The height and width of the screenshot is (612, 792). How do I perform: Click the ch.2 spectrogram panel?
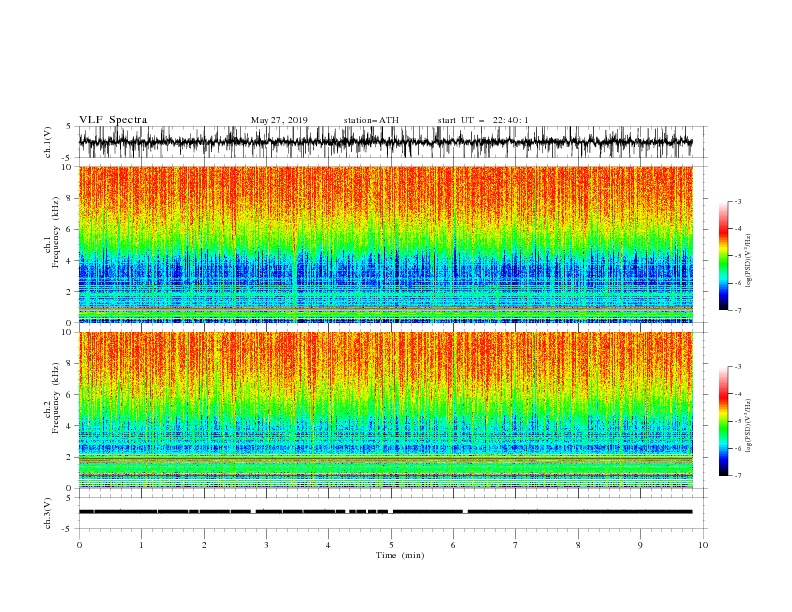pyautogui.click(x=386, y=410)
